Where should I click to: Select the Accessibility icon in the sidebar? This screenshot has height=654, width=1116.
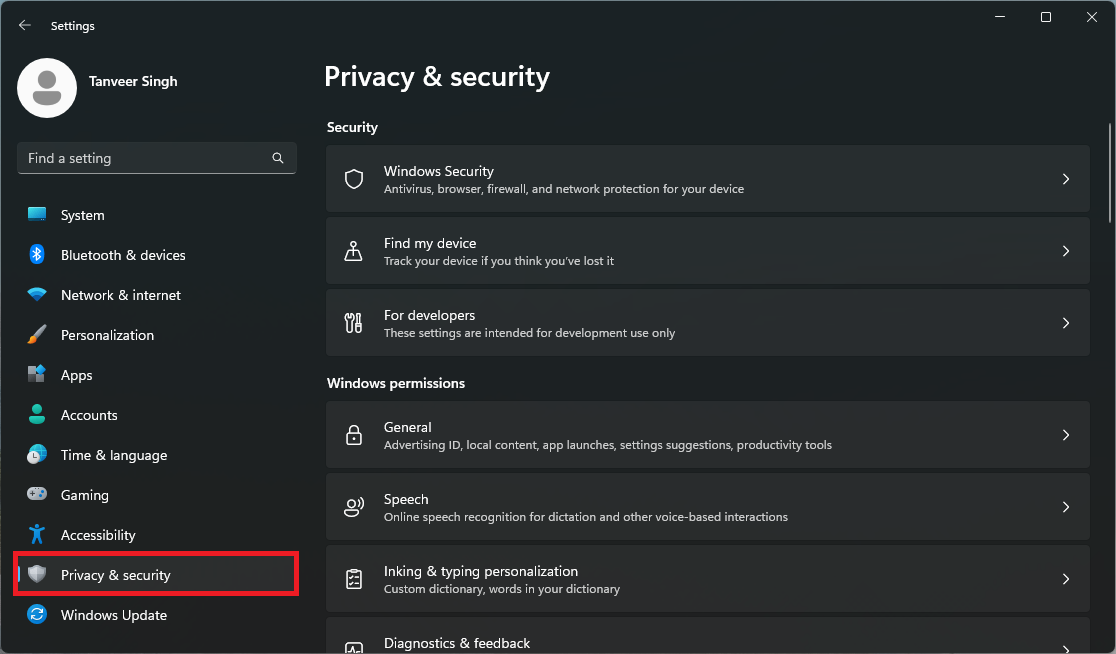click(36, 535)
